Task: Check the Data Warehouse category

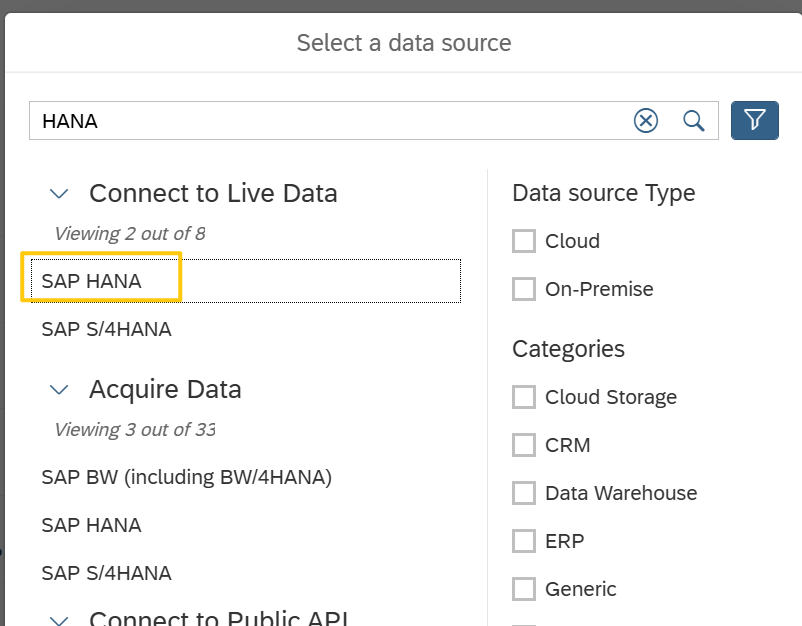Action: pyautogui.click(x=524, y=493)
